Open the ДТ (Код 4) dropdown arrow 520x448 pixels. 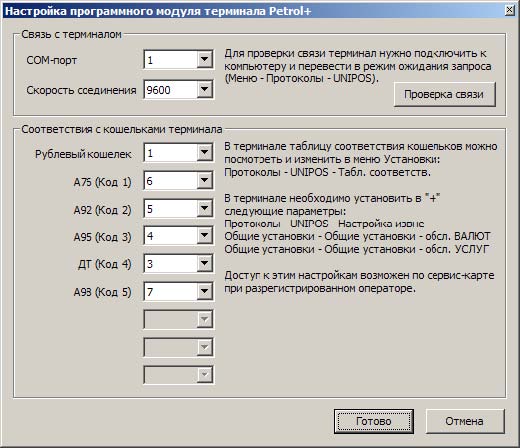pos(204,264)
